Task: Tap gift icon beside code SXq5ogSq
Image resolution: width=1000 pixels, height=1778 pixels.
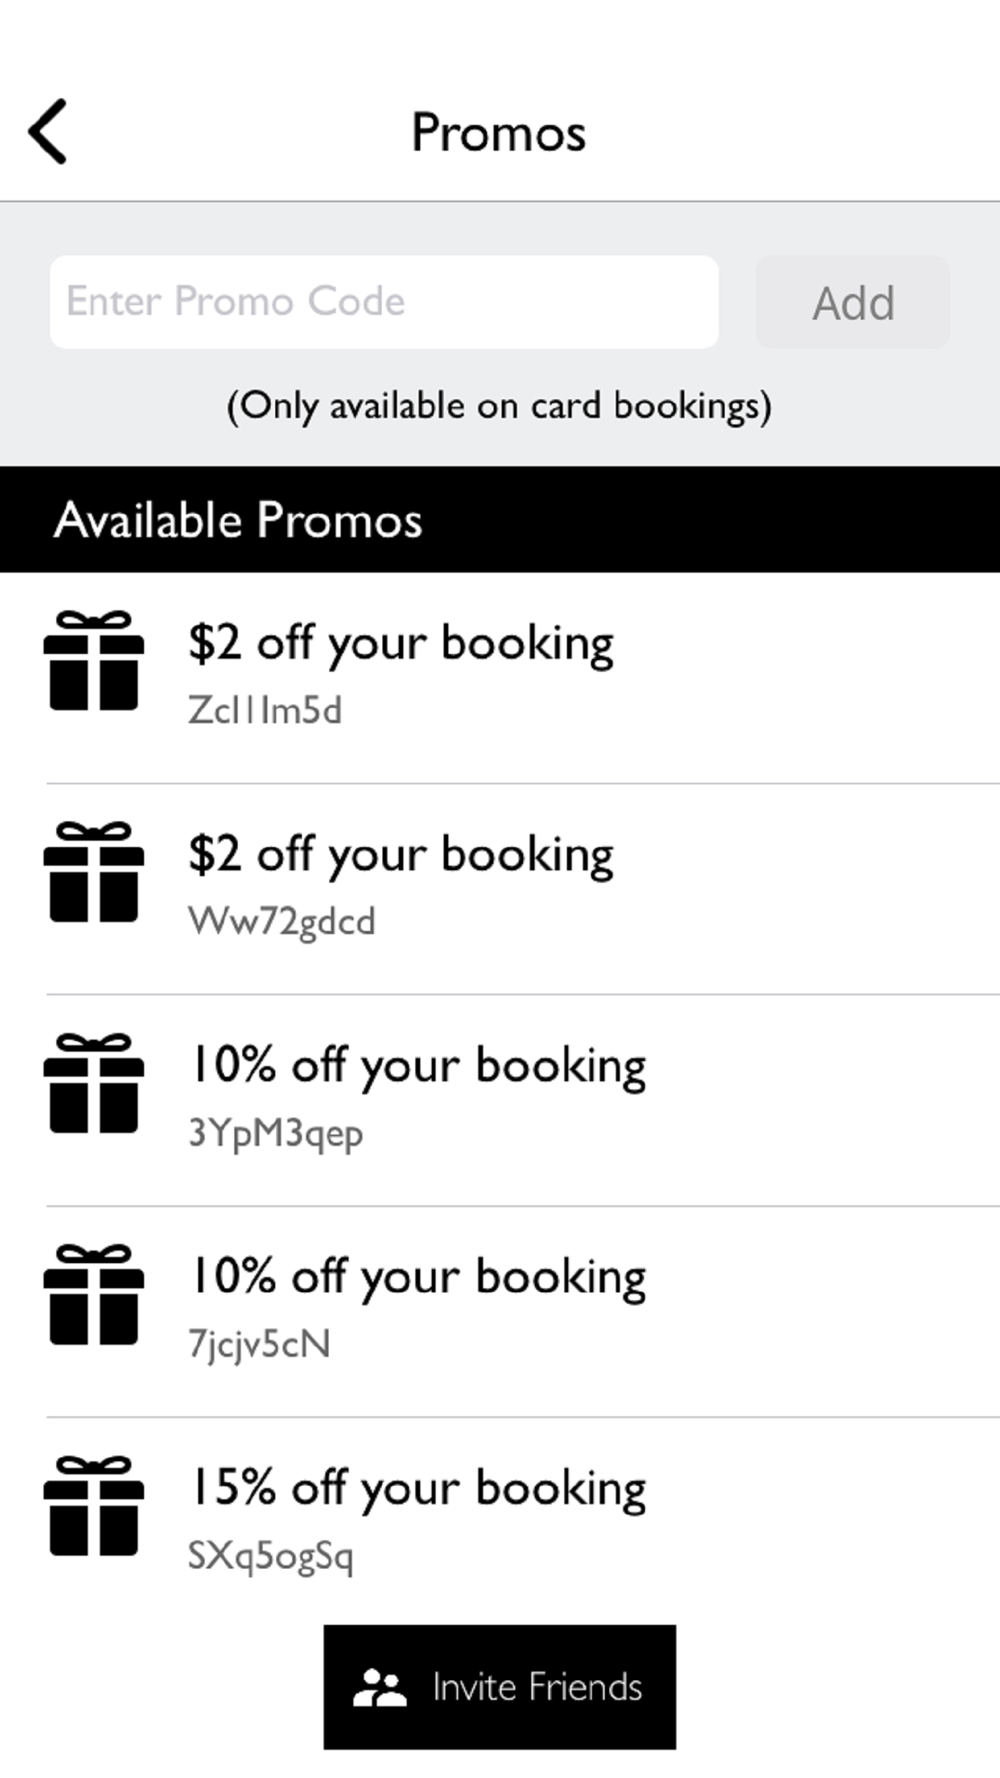Action: 94,1506
